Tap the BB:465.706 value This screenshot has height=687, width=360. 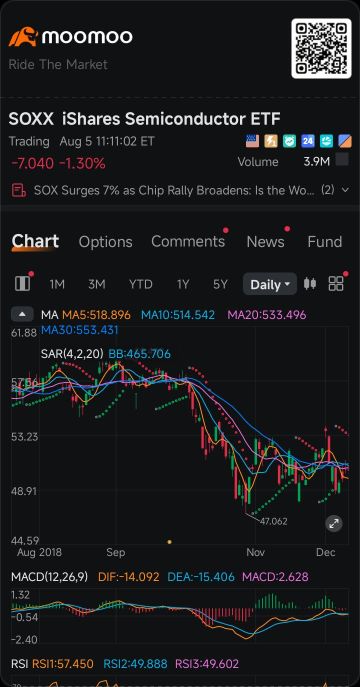pos(140,354)
